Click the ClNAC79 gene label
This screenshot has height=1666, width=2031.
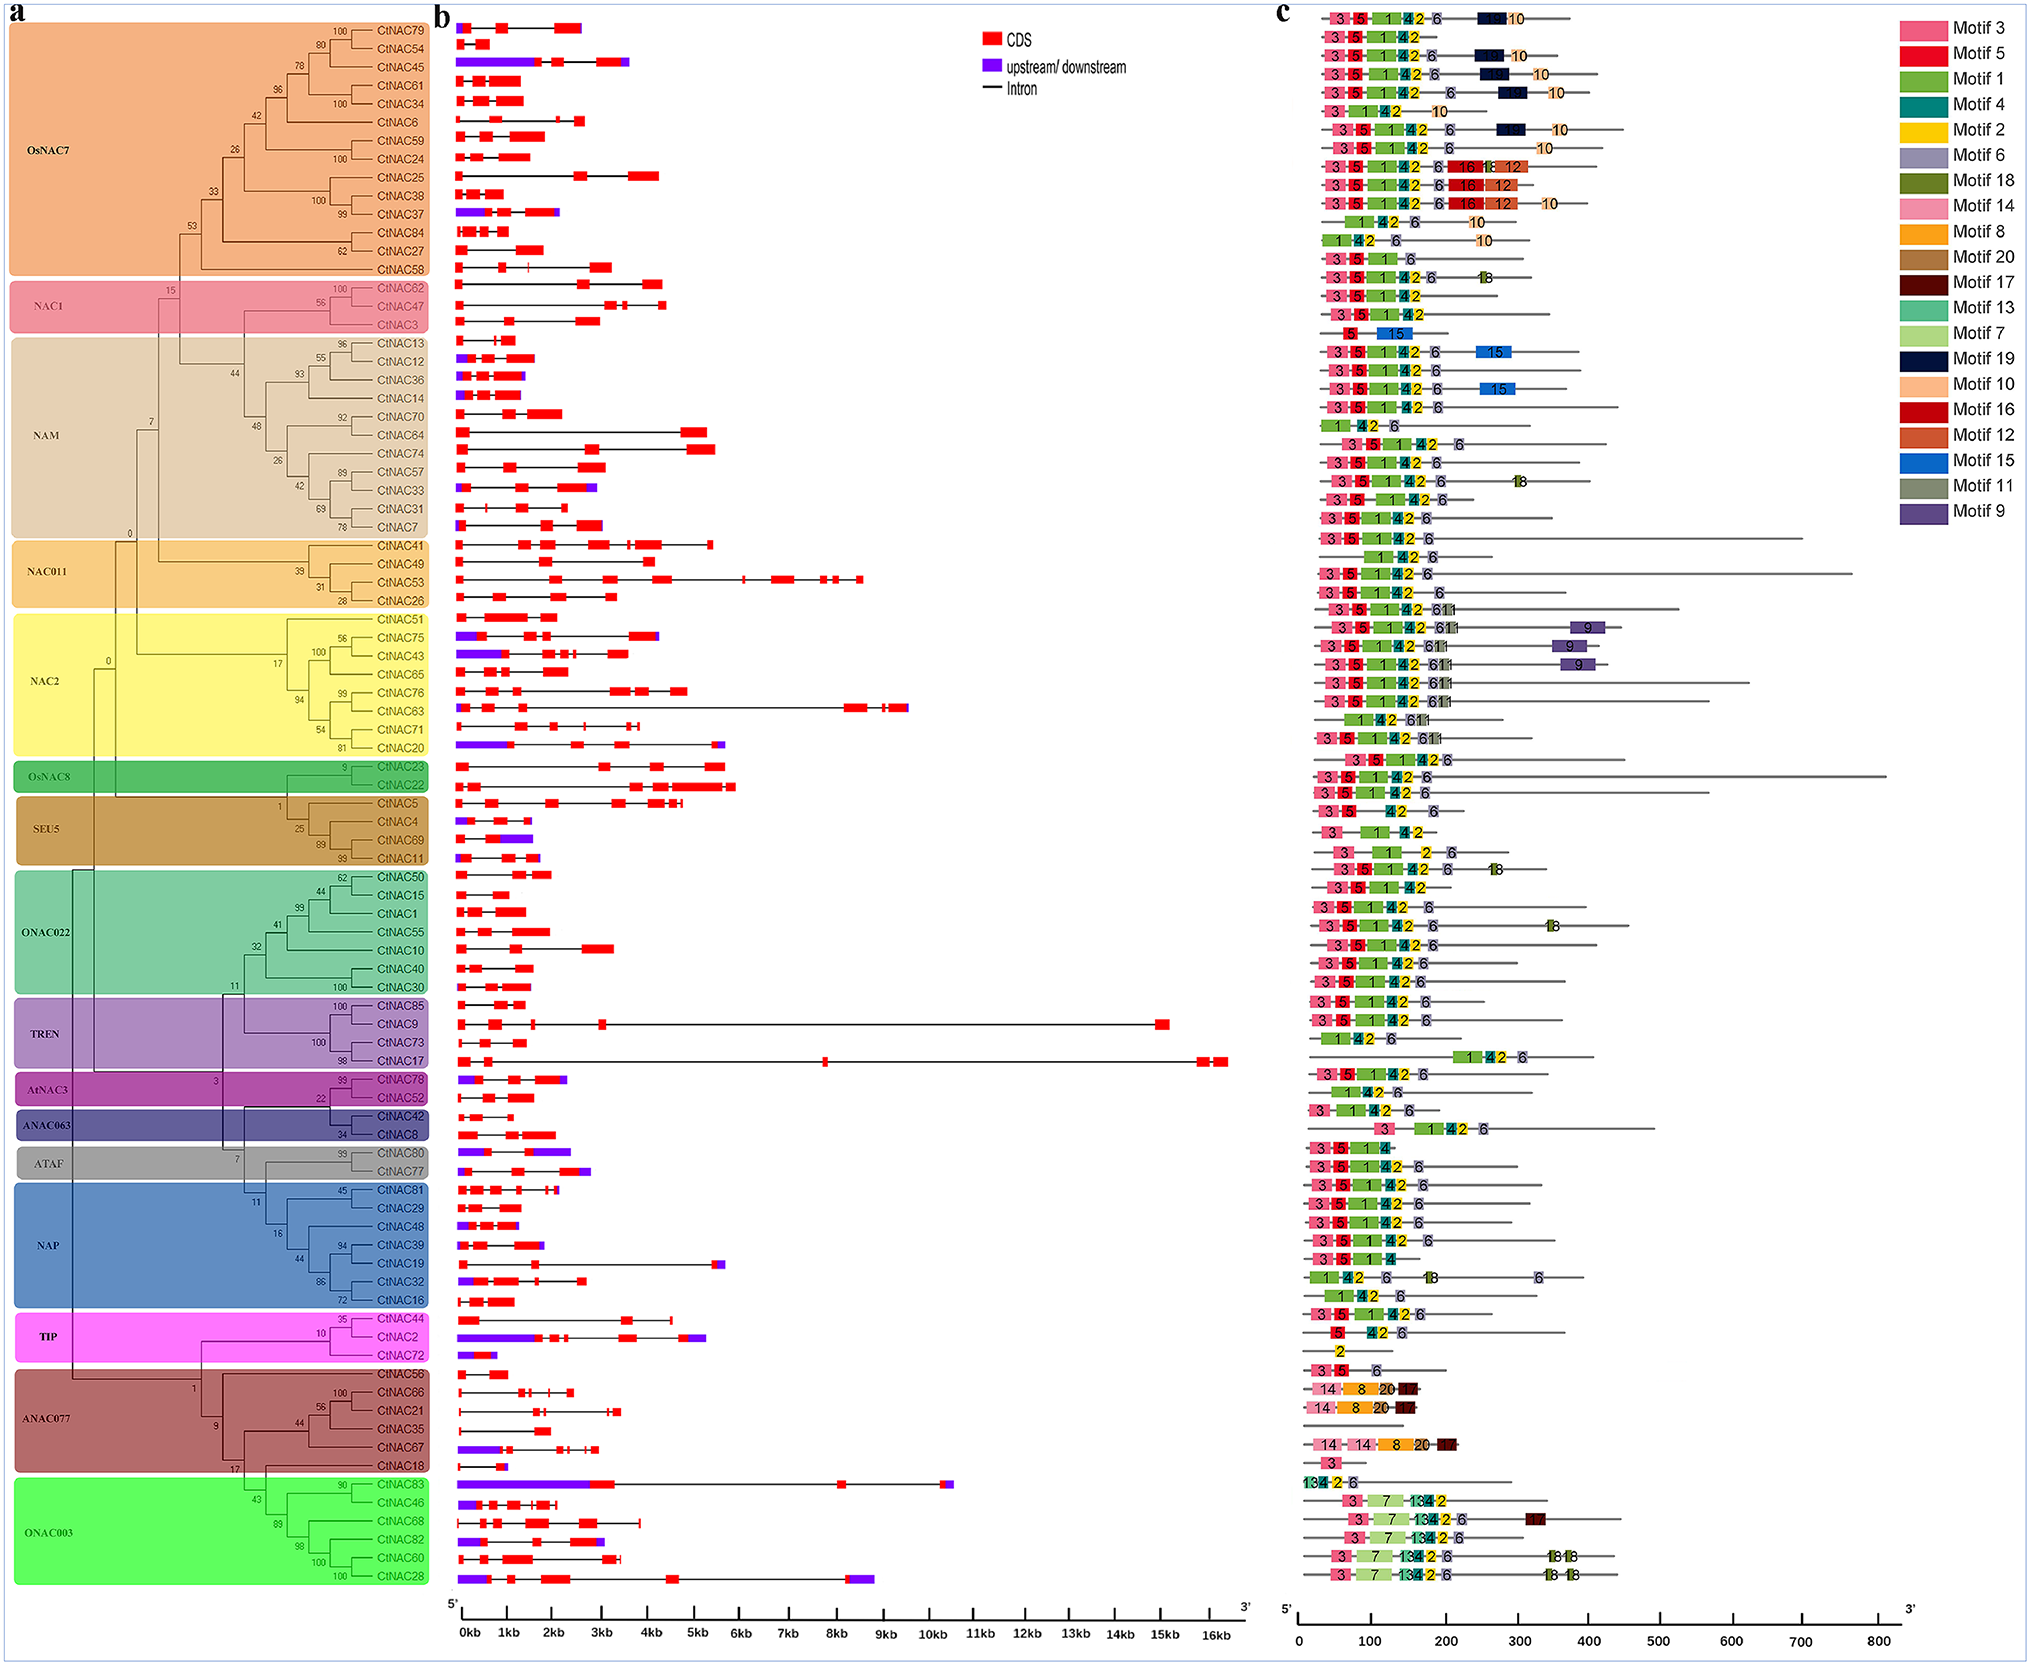coord(400,31)
